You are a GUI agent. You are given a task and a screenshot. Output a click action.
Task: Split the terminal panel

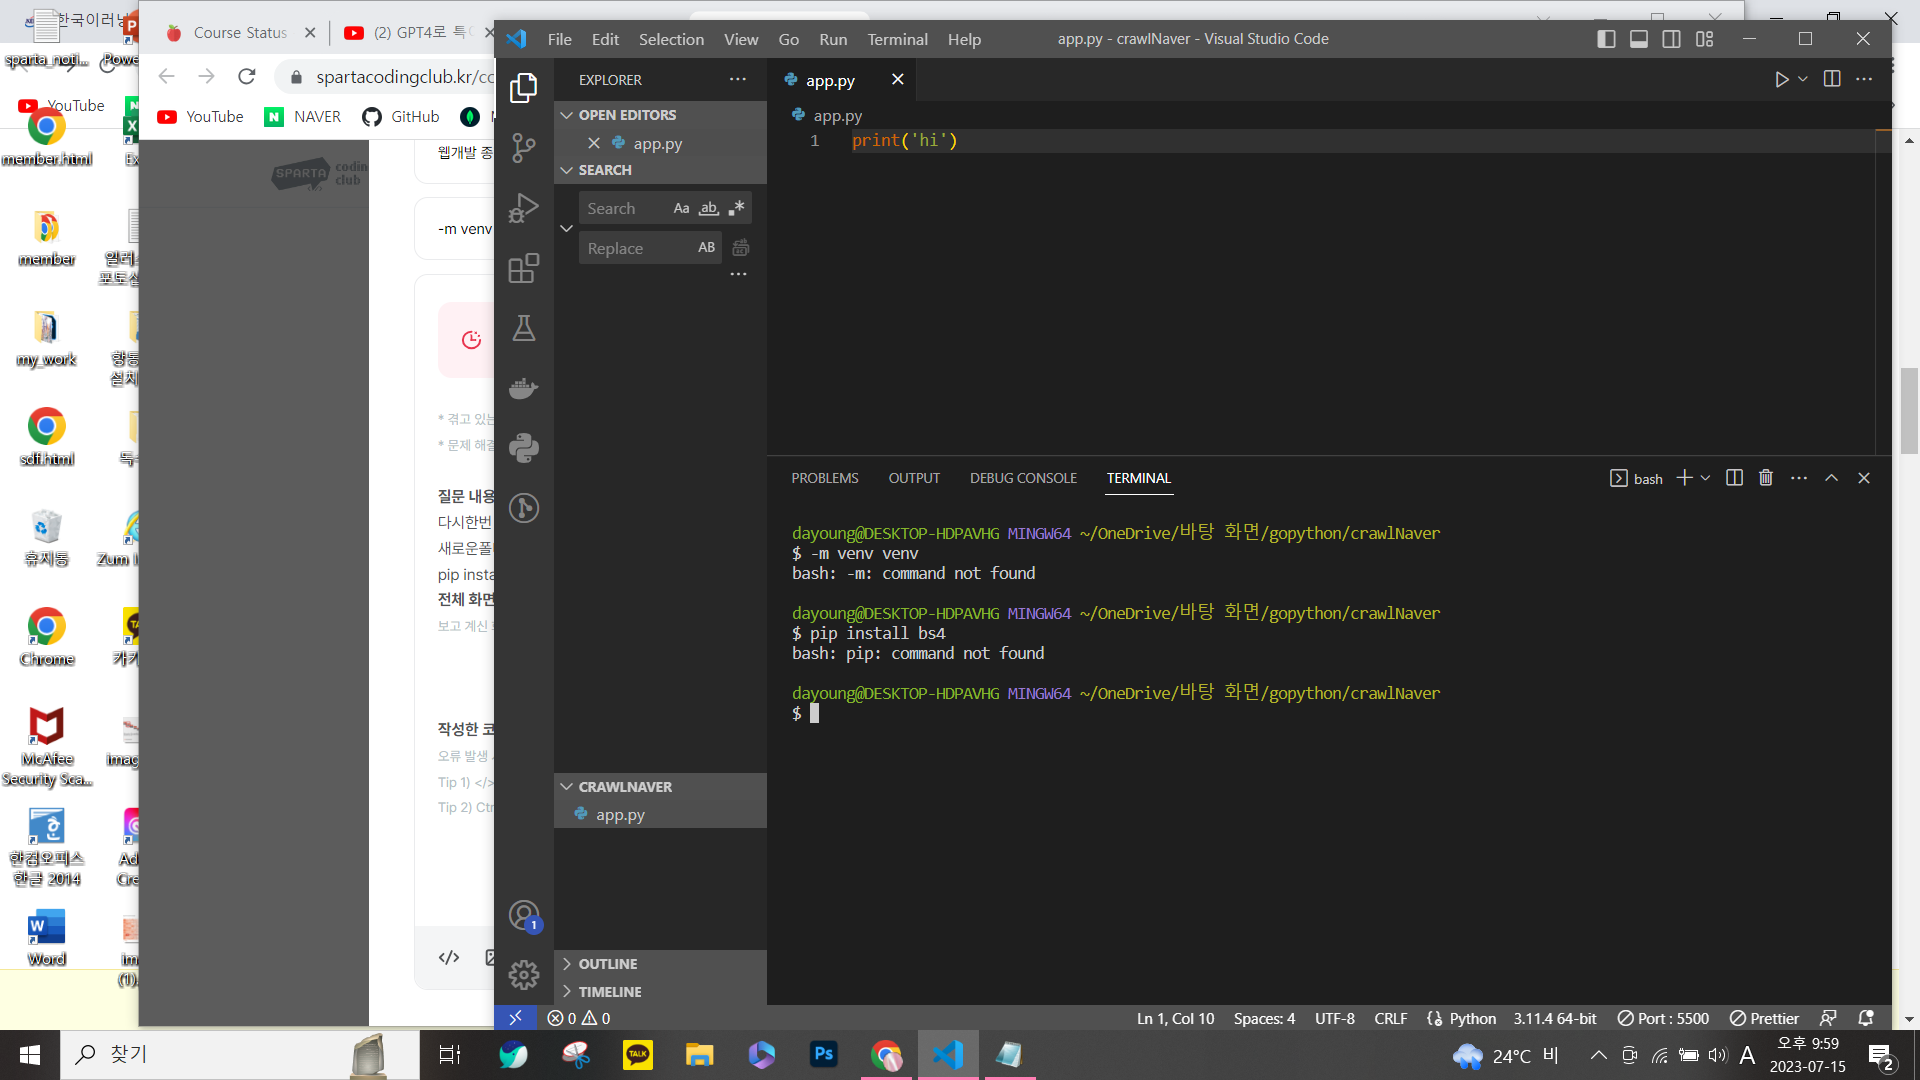(x=1734, y=478)
